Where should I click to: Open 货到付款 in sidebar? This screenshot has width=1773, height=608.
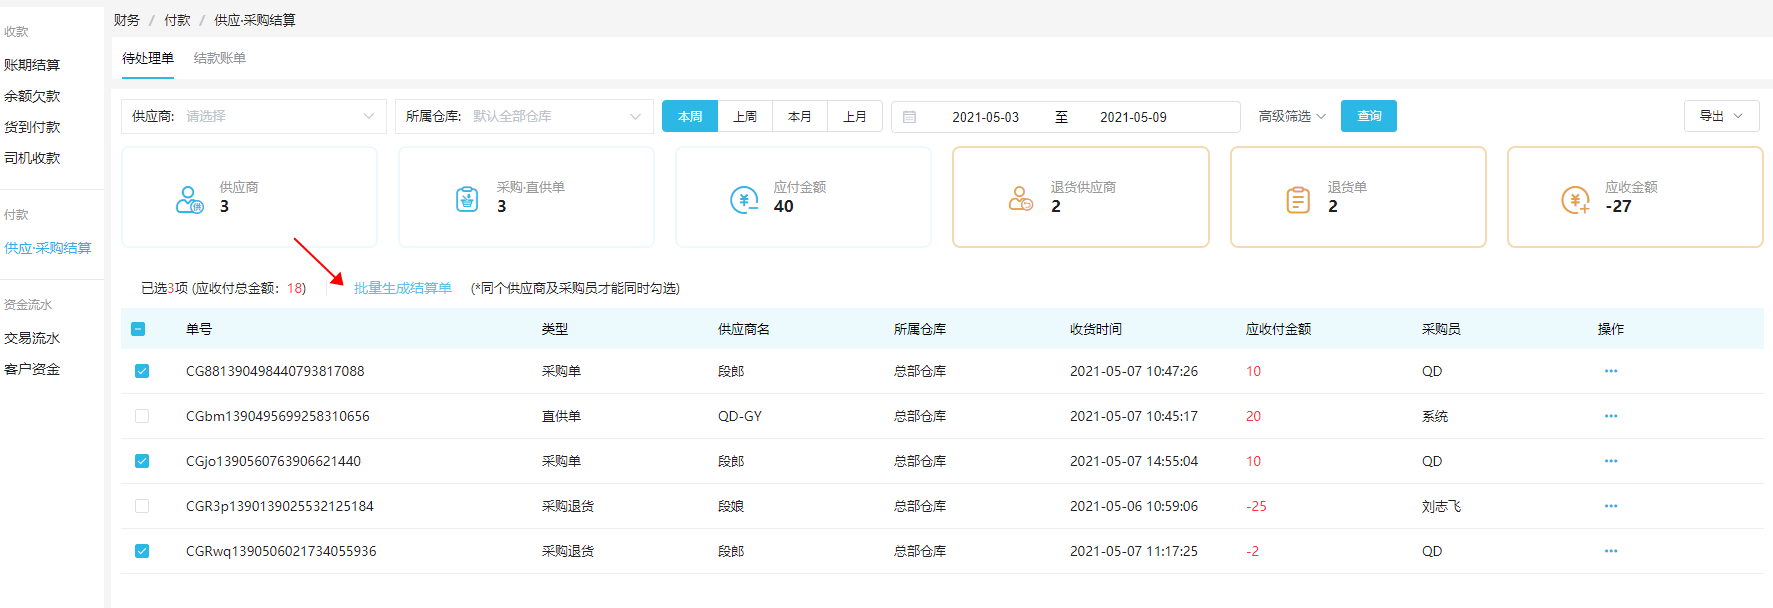tap(32, 127)
